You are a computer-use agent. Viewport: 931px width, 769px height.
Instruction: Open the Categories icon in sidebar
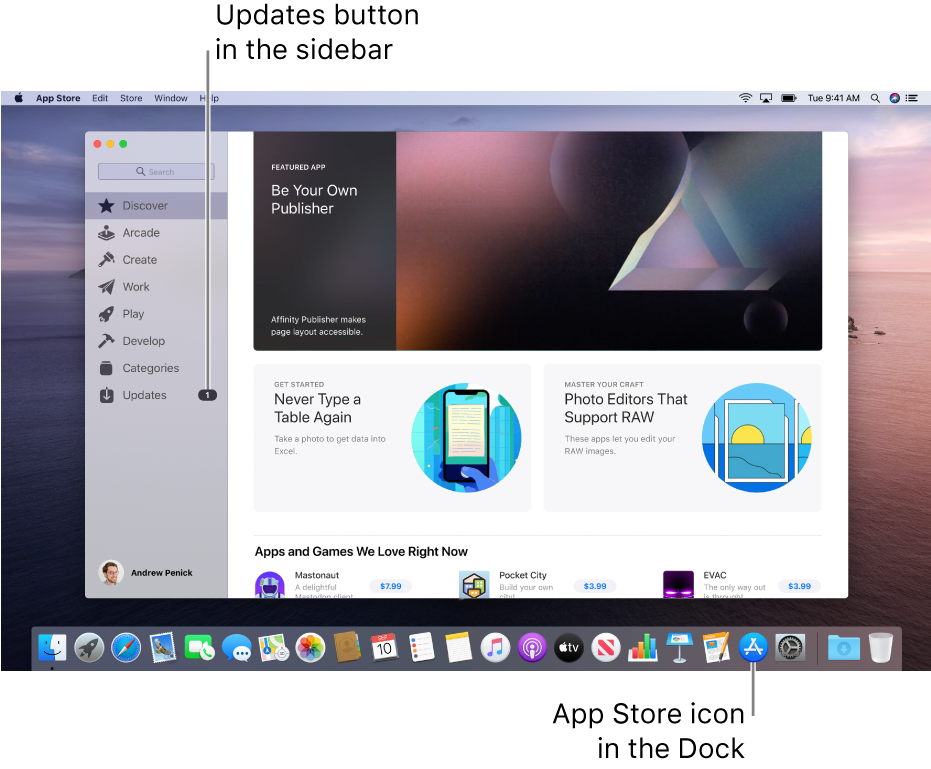pos(106,368)
